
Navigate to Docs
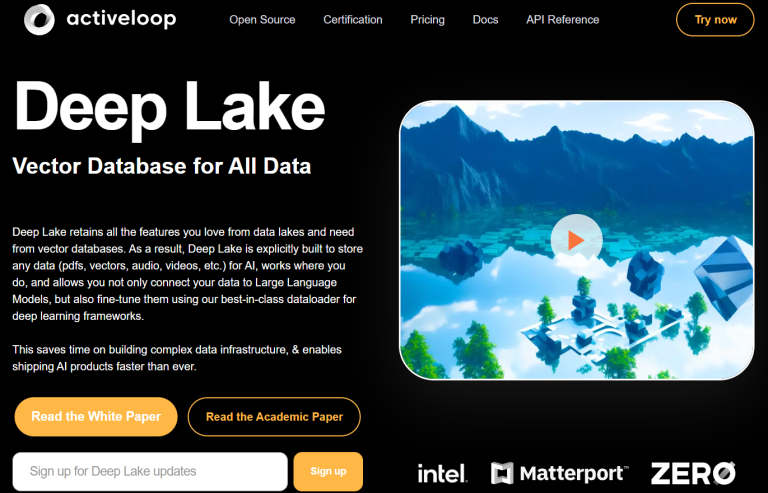(485, 20)
